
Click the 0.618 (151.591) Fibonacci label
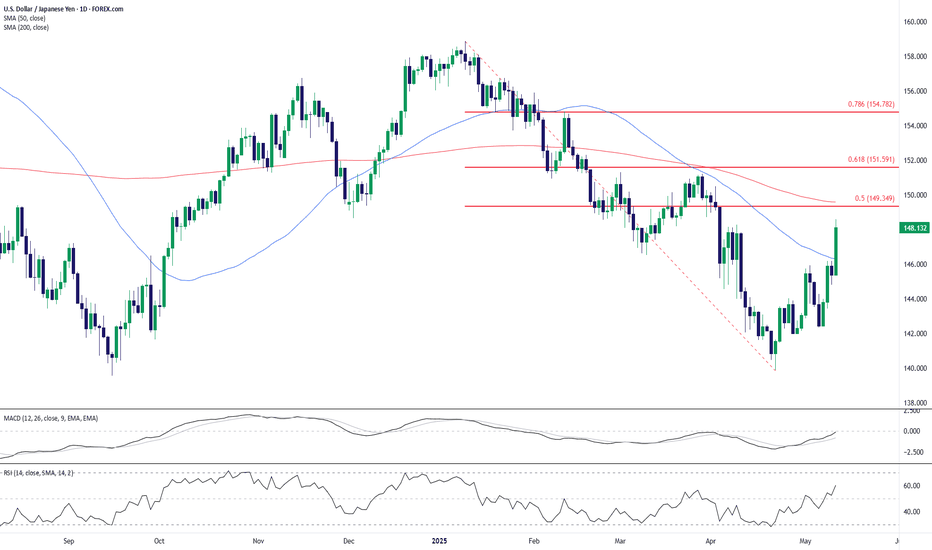tap(871, 159)
